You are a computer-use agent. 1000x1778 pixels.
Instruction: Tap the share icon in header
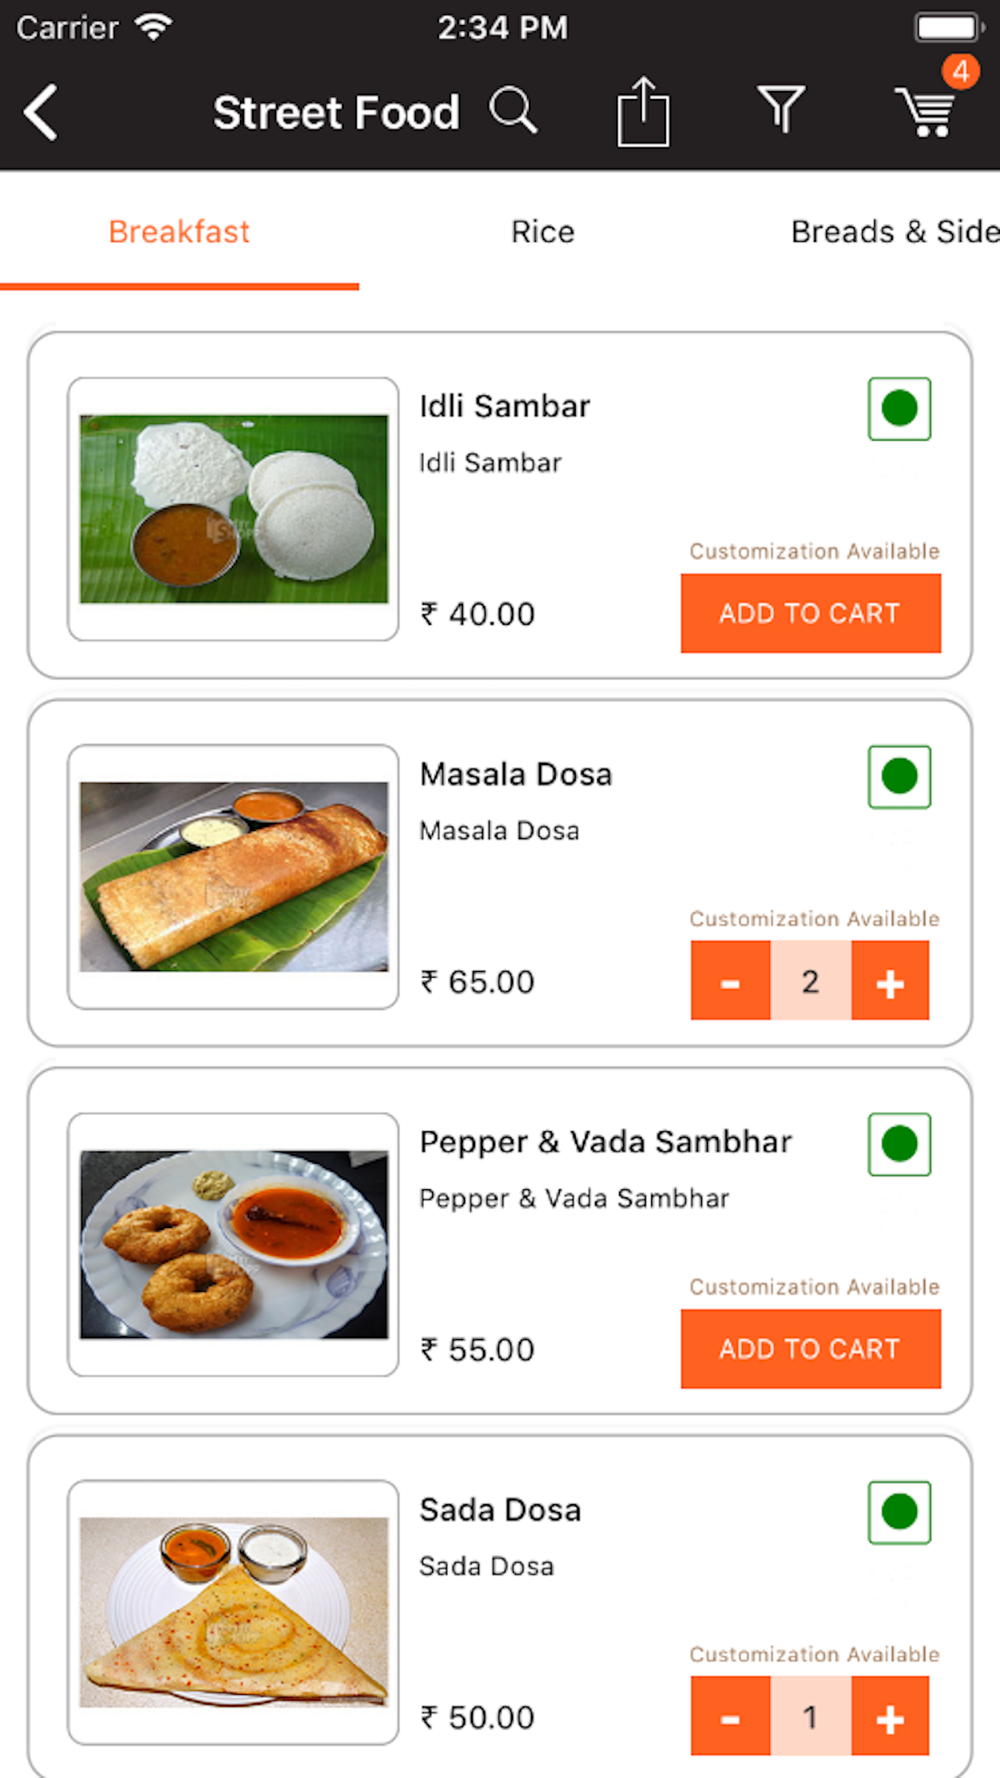[x=643, y=112]
